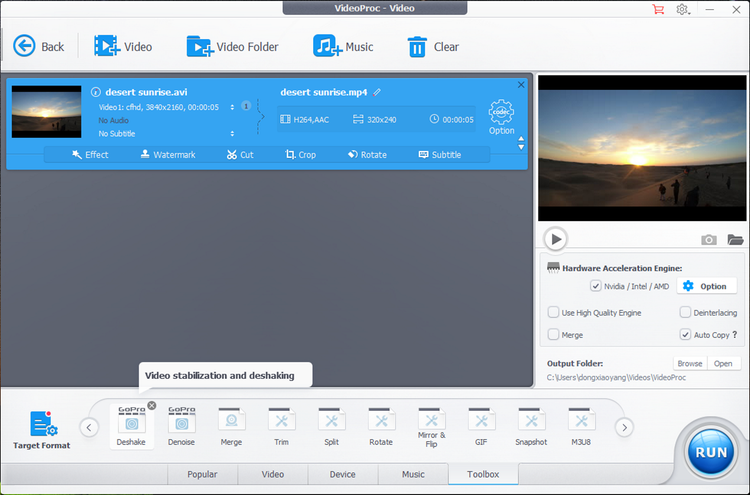Expand the subtitle track selector arrows
The height and width of the screenshot is (495, 750).
232,133
